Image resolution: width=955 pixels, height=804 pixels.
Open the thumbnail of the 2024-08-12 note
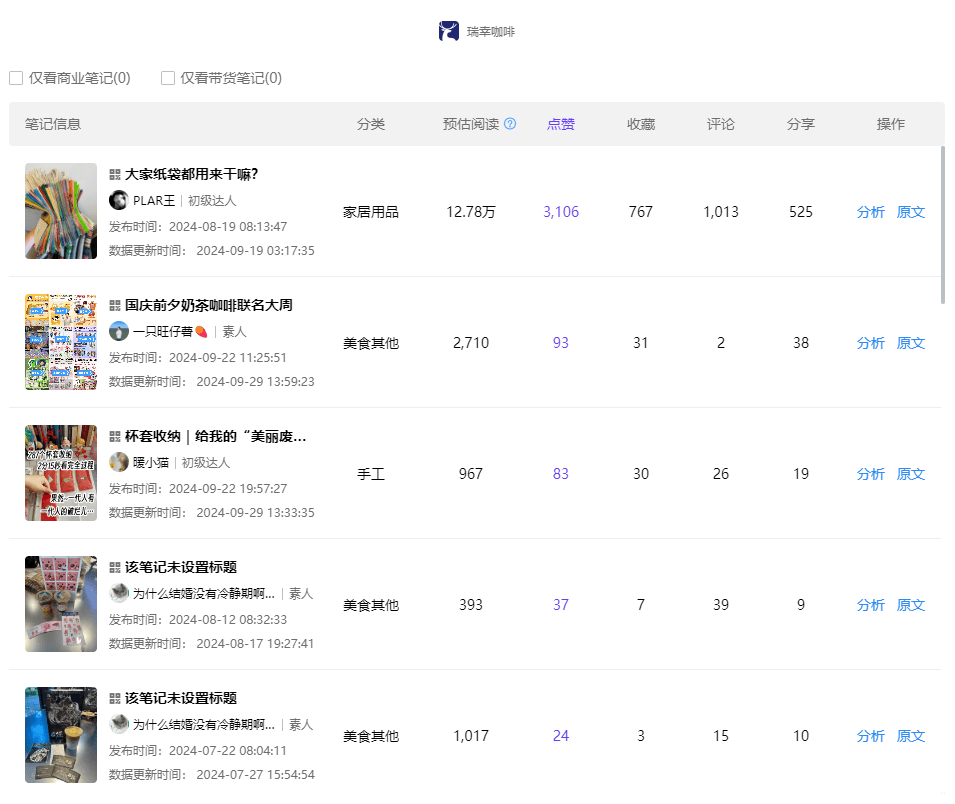coord(61,604)
